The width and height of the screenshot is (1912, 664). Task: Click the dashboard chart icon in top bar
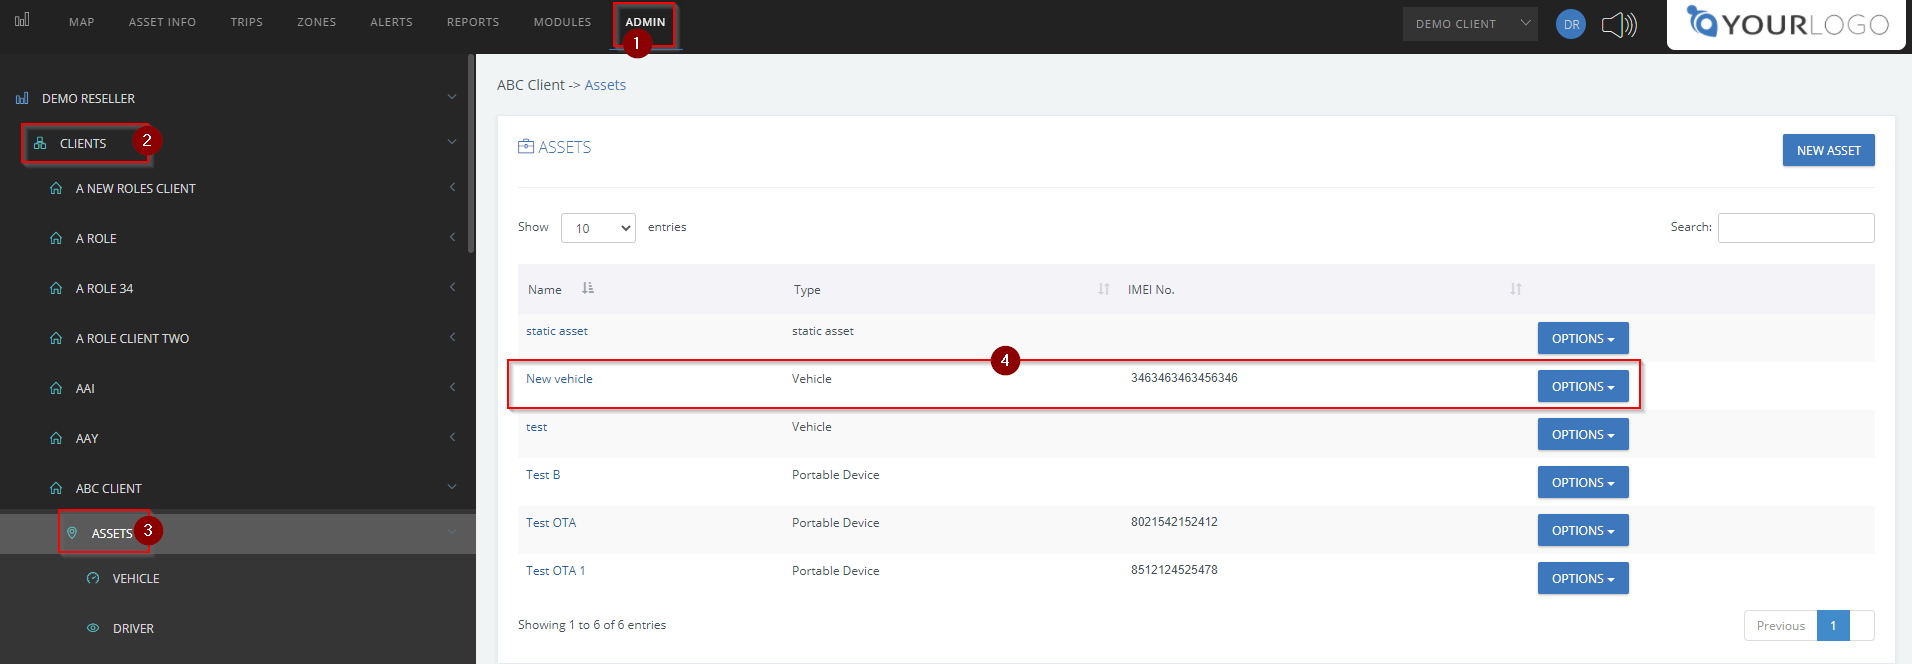22,19
